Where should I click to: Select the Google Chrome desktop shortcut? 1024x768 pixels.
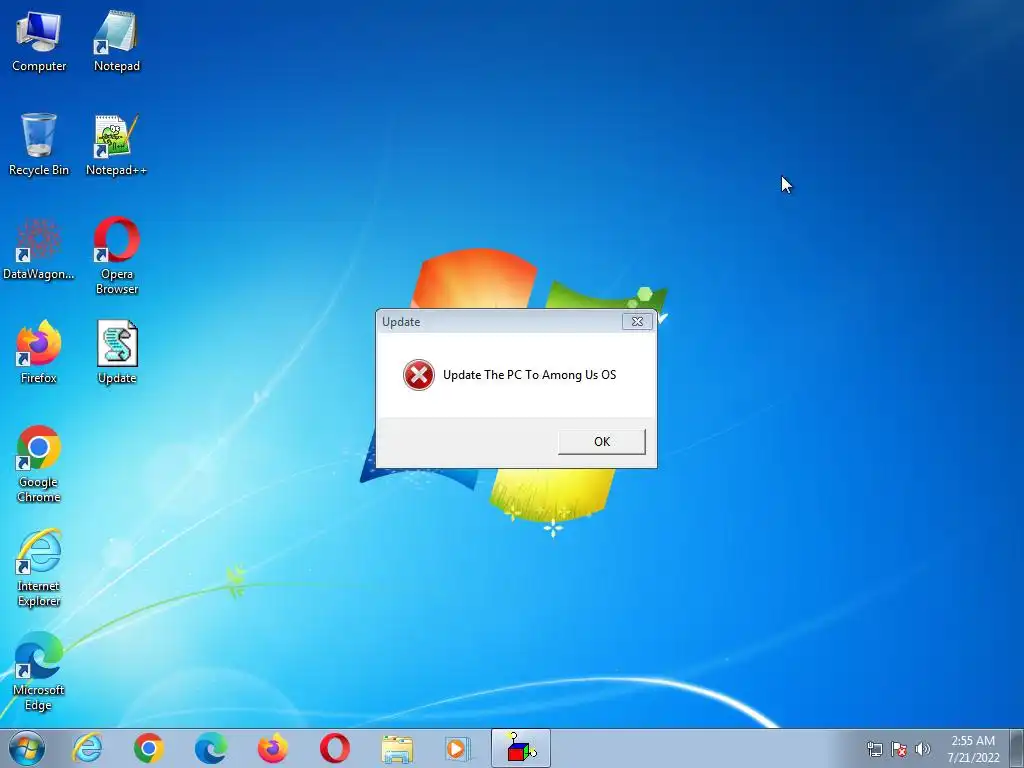coord(39,464)
